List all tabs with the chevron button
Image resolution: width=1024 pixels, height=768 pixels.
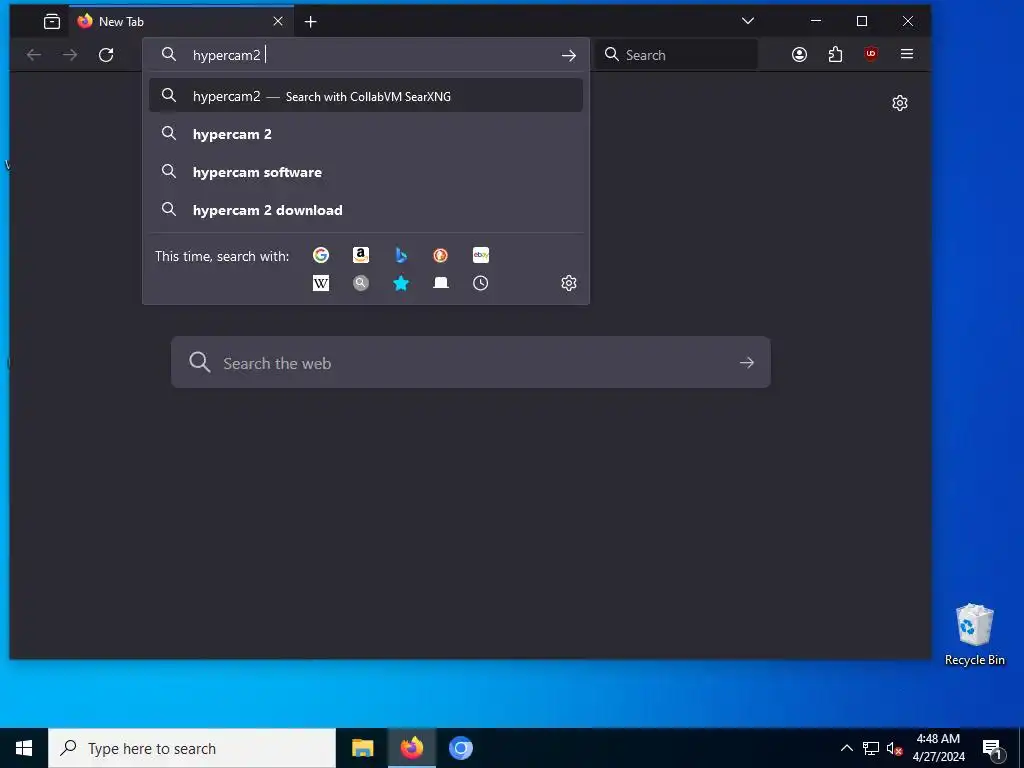(748, 21)
